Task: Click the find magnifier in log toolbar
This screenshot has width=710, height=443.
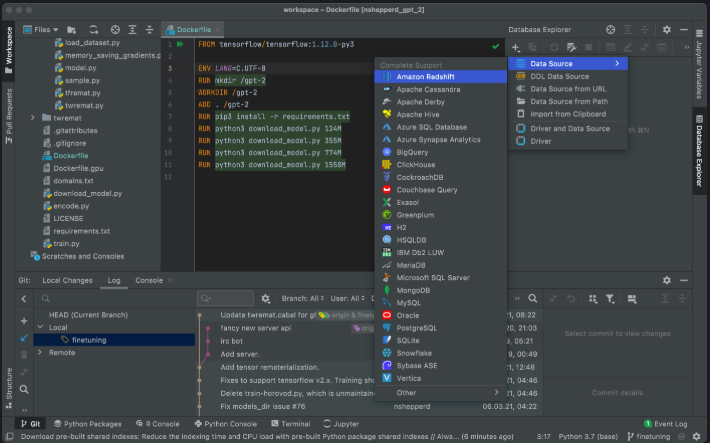Action: tap(532, 299)
